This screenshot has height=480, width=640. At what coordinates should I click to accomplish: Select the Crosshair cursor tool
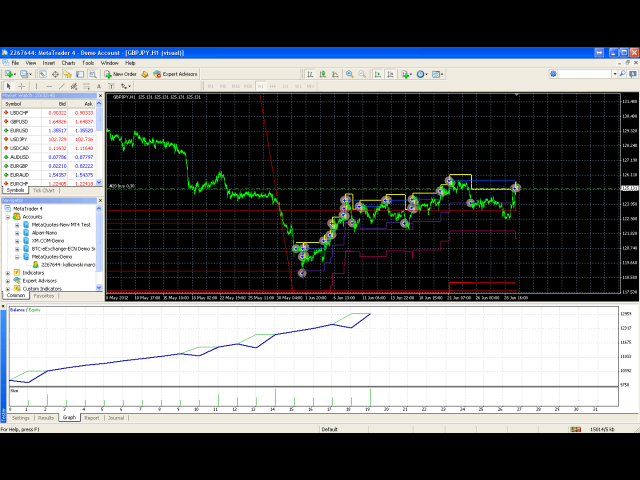[21, 86]
